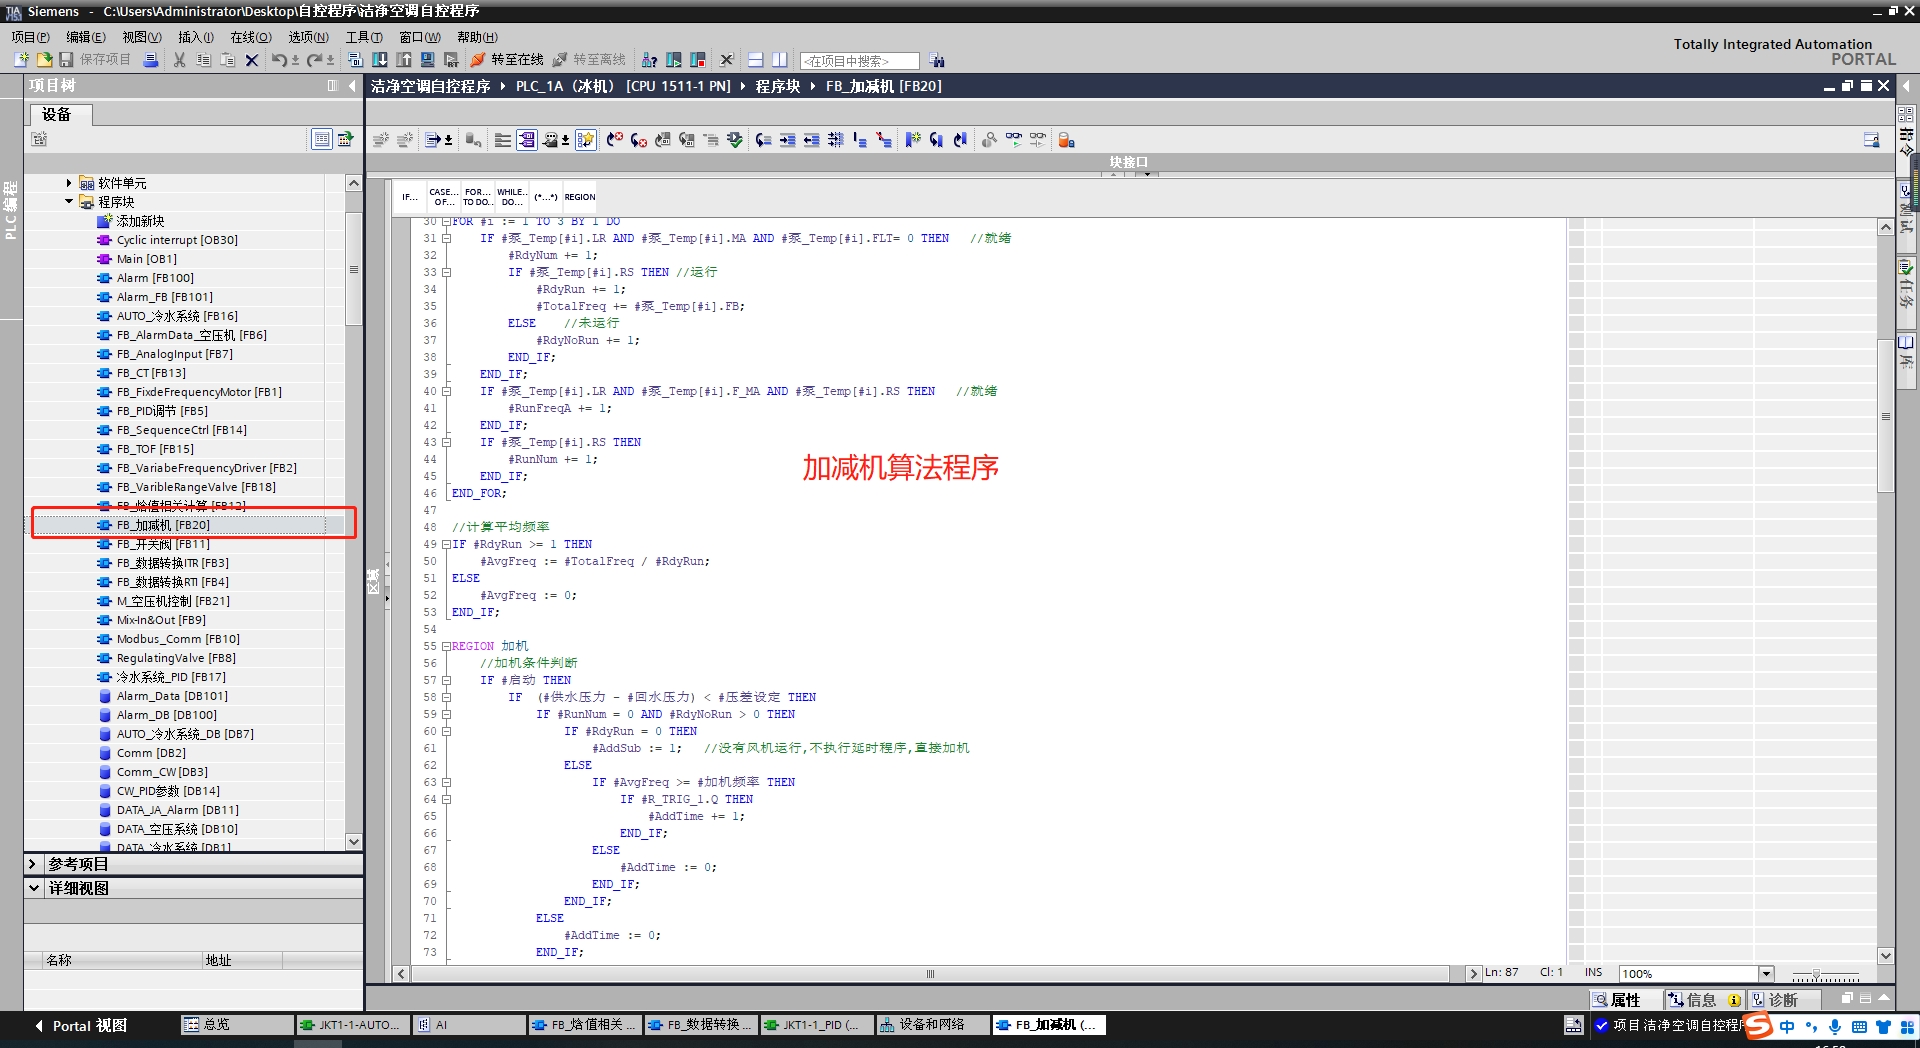
Task: Expand the 软件单元 tree node
Action: [69, 183]
